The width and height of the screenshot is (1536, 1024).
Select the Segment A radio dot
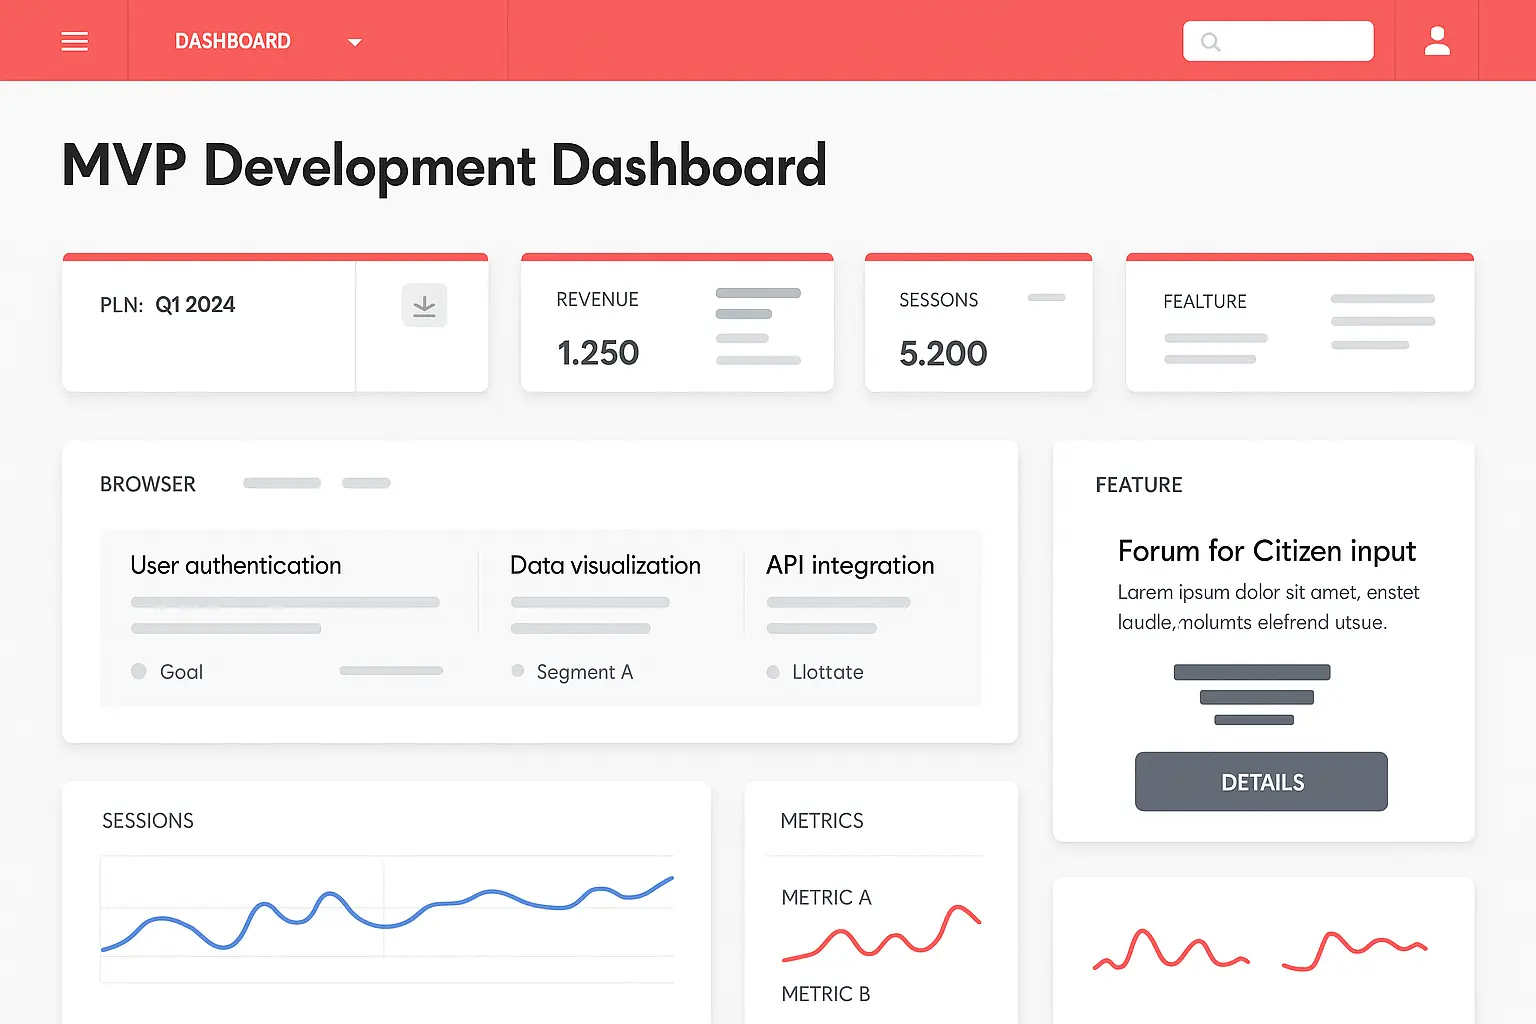(x=517, y=671)
